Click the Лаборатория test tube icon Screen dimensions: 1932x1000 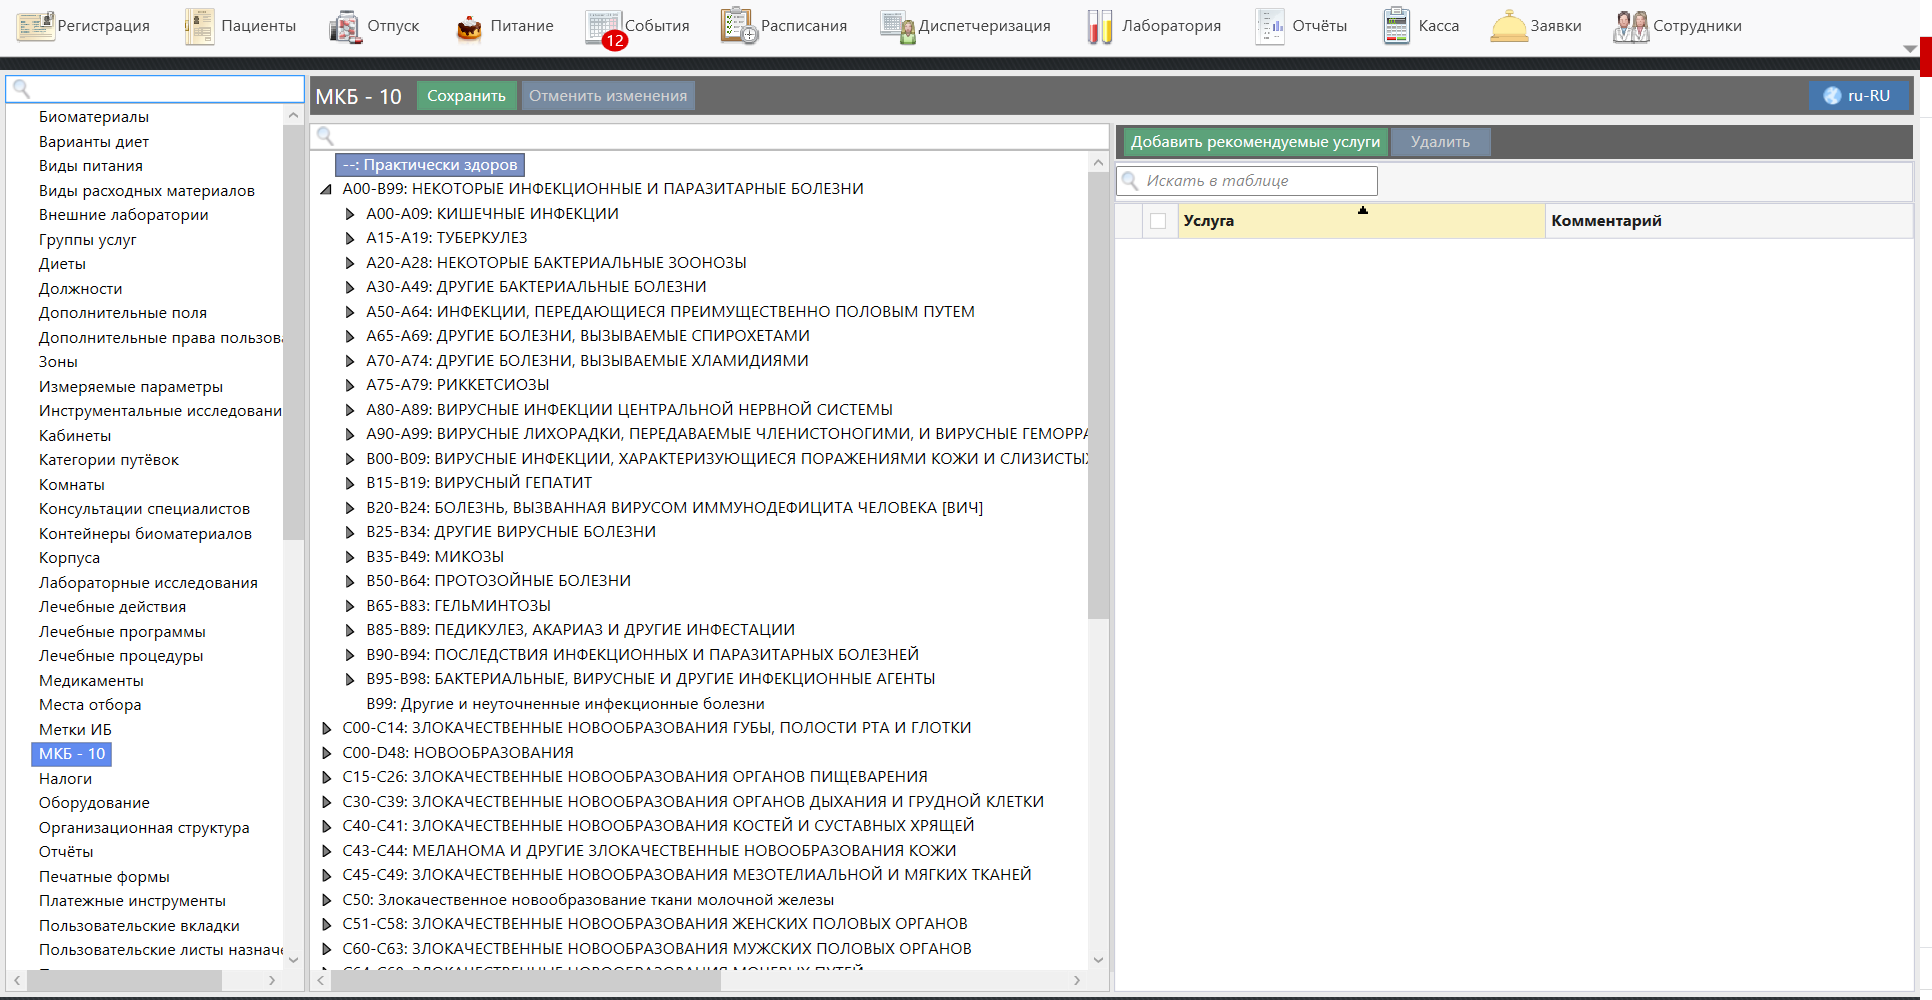[x=1099, y=27]
